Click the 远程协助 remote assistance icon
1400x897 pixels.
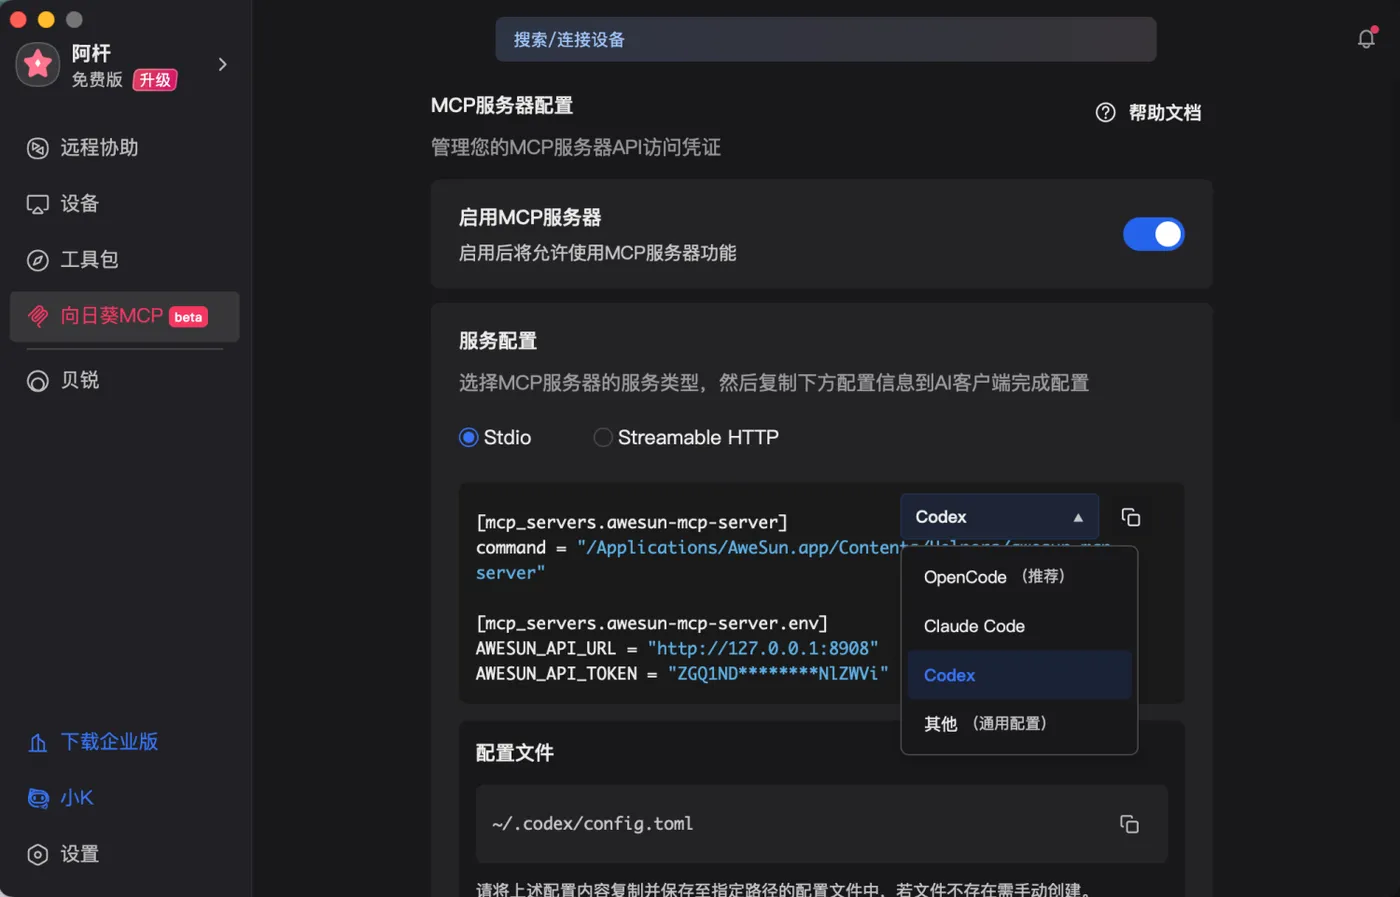click(38, 148)
